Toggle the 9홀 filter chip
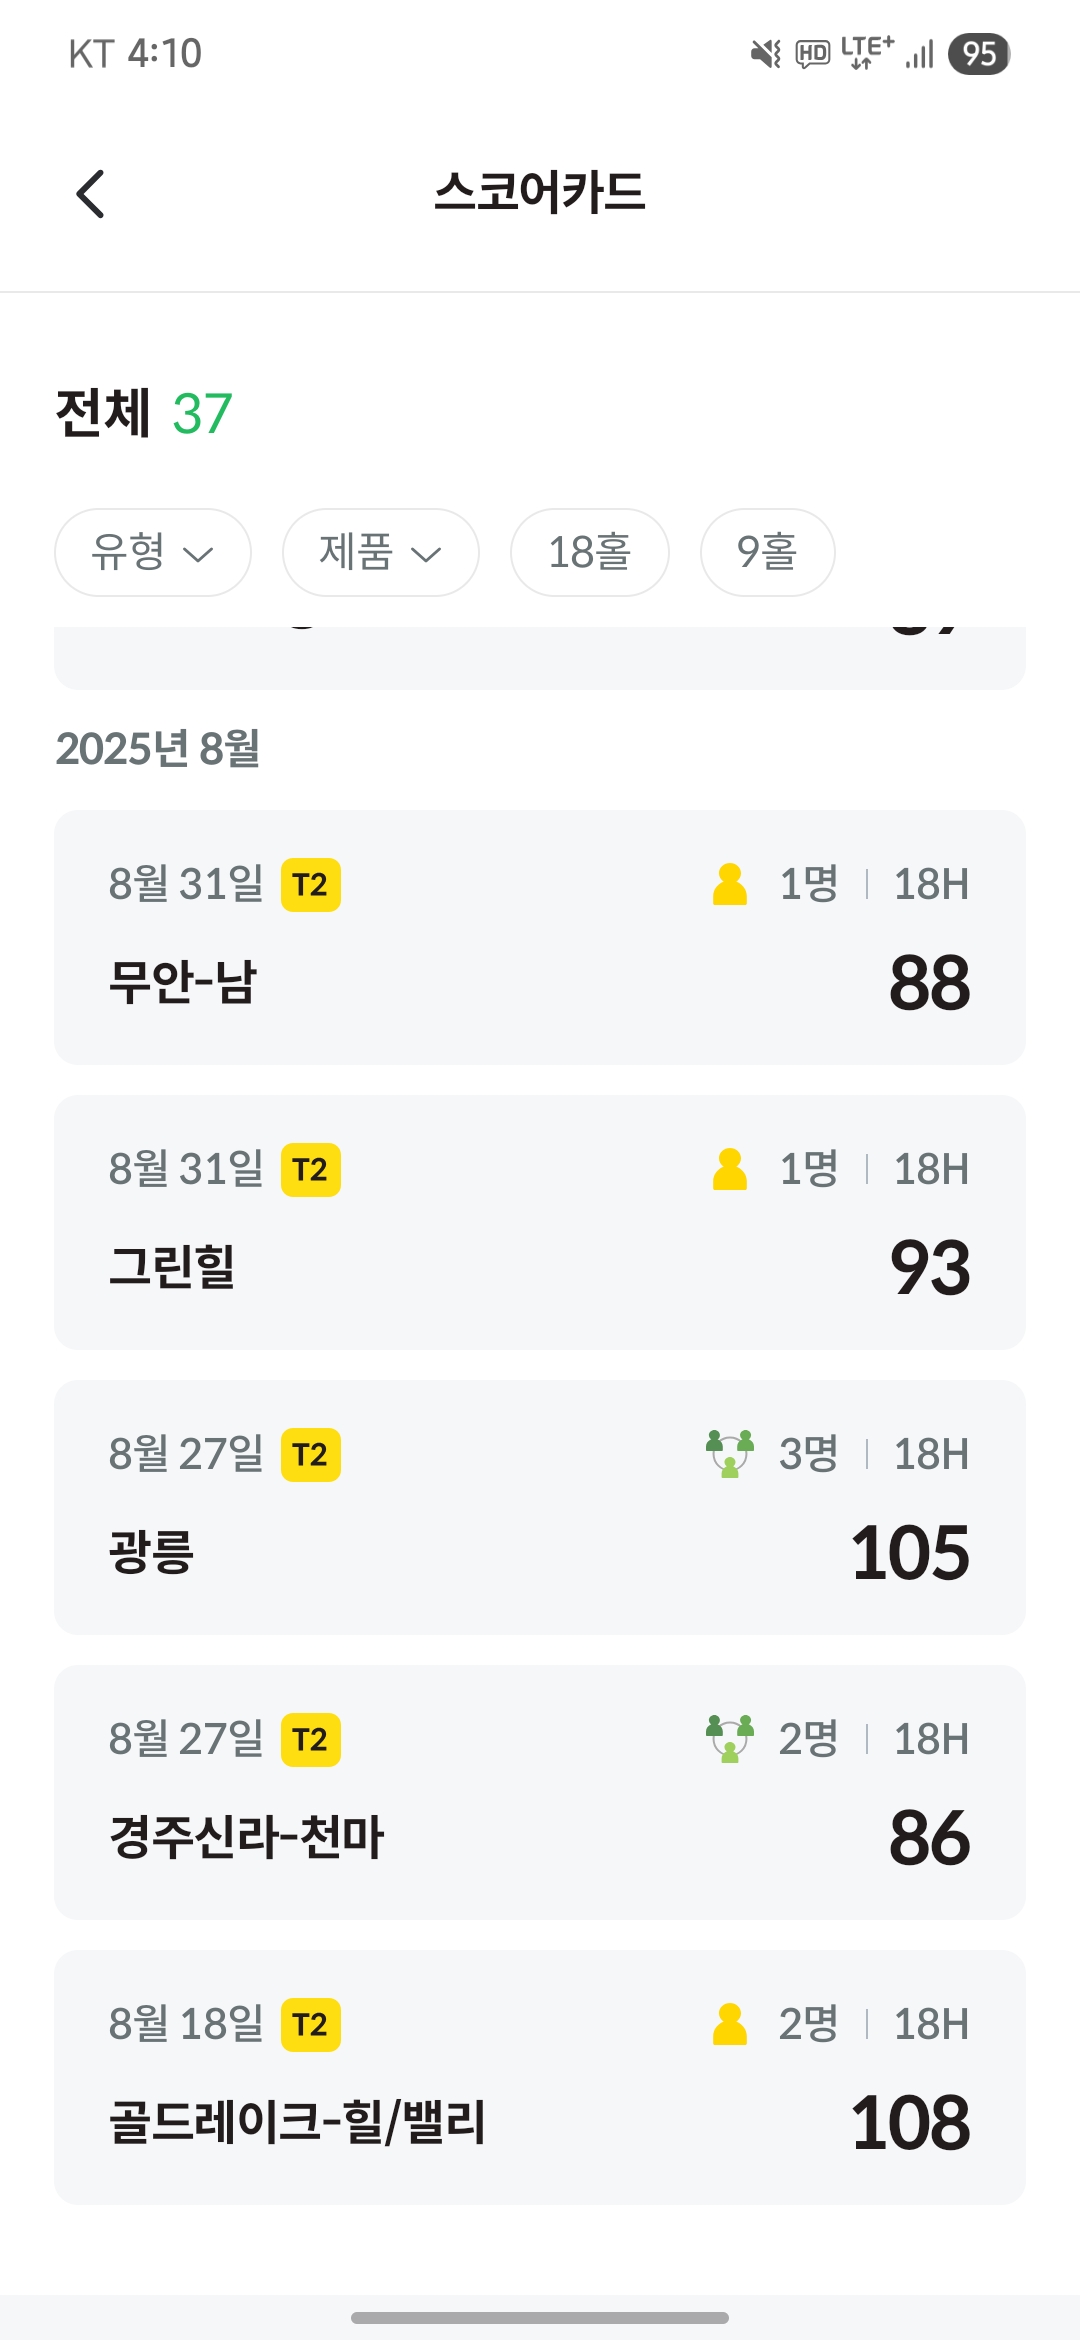The image size is (1080, 2340). click(x=767, y=552)
